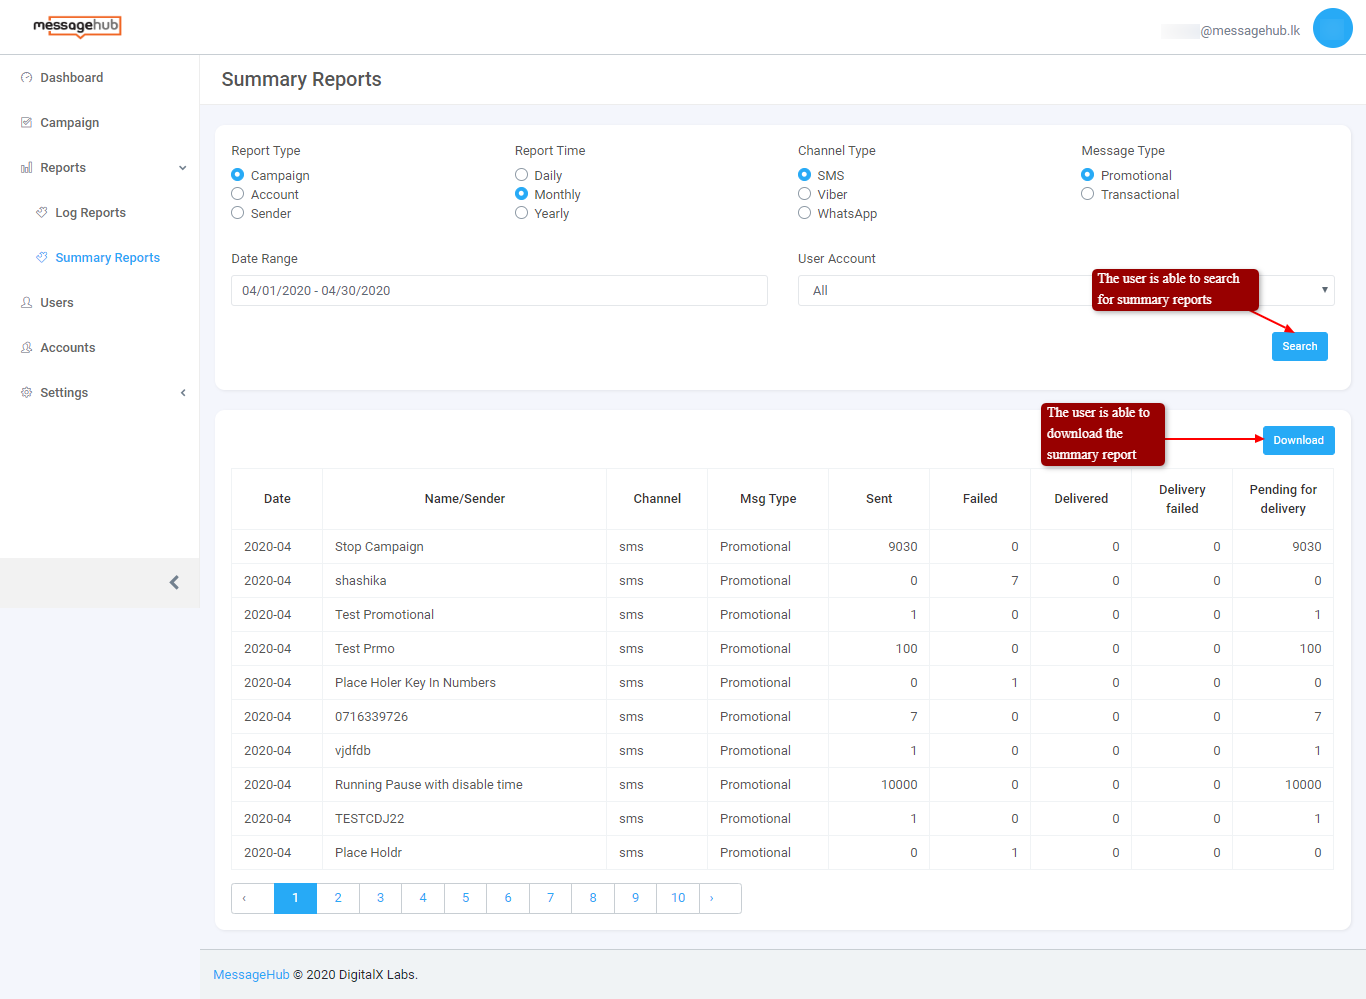Viewport: 1366px width, 999px height.
Task: Click the Settings gear icon
Action: pyautogui.click(x=27, y=393)
